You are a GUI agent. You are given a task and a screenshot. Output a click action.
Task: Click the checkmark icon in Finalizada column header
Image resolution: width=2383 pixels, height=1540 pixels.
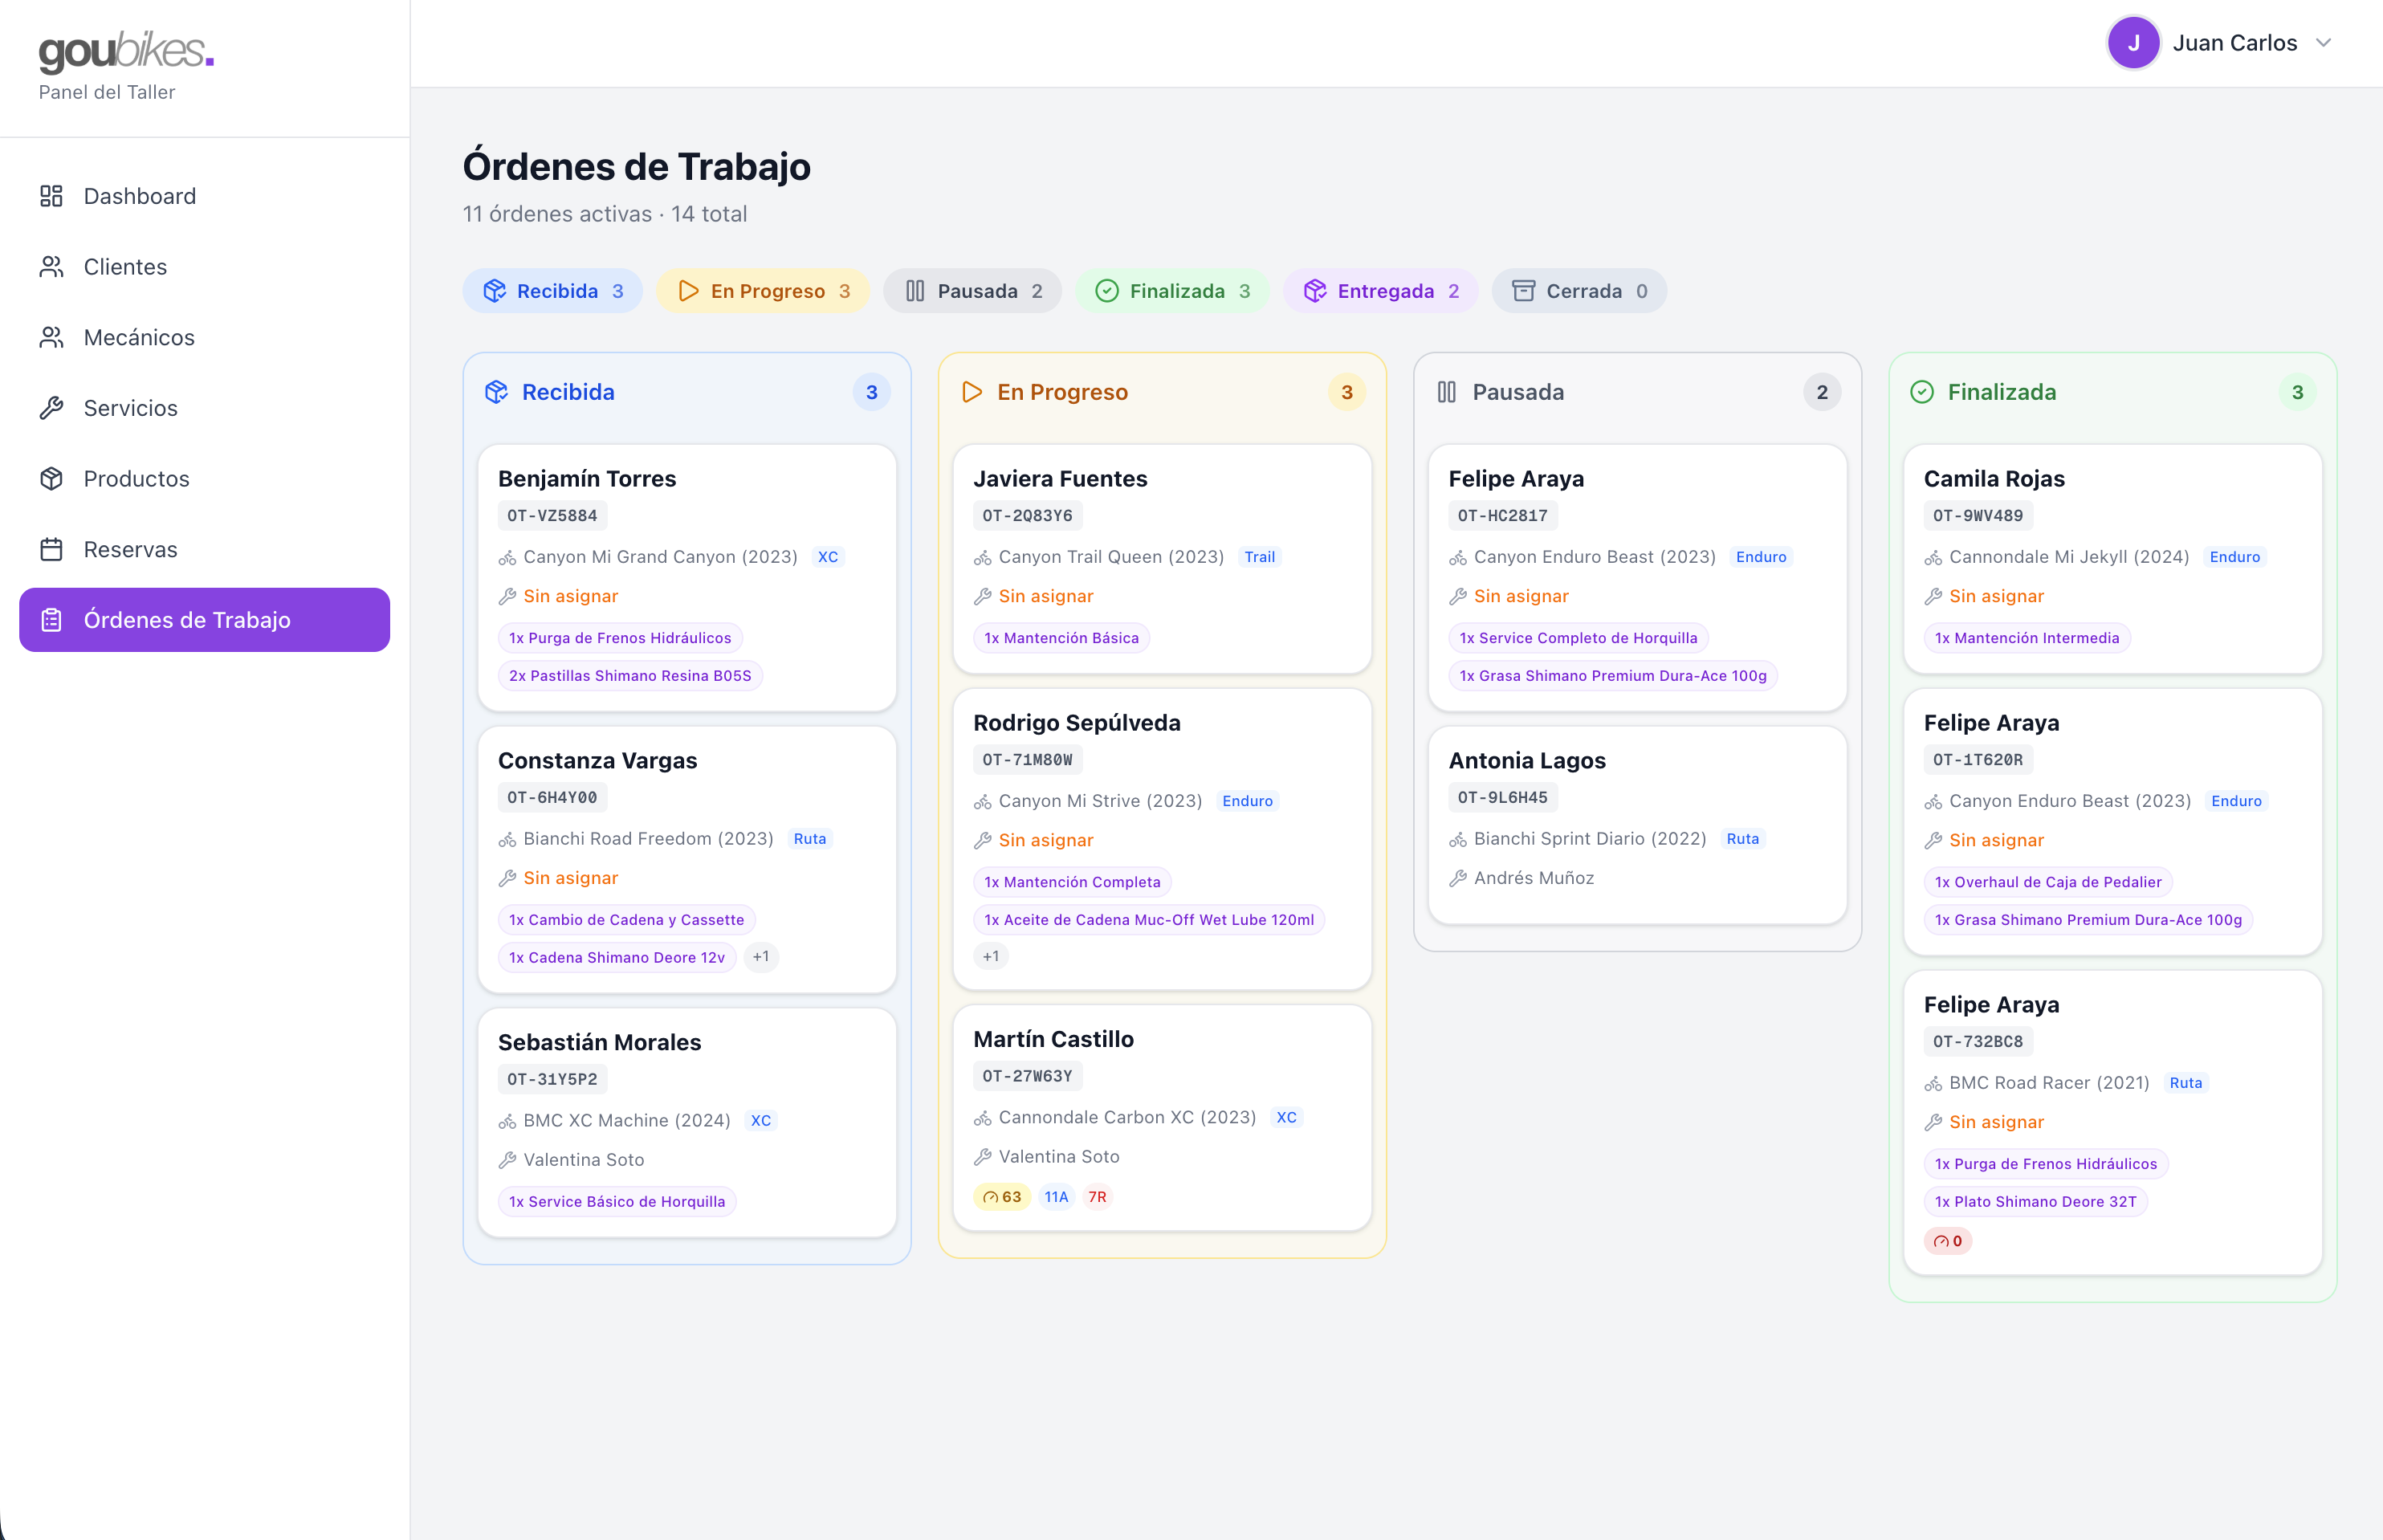(x=1922, y=392)
